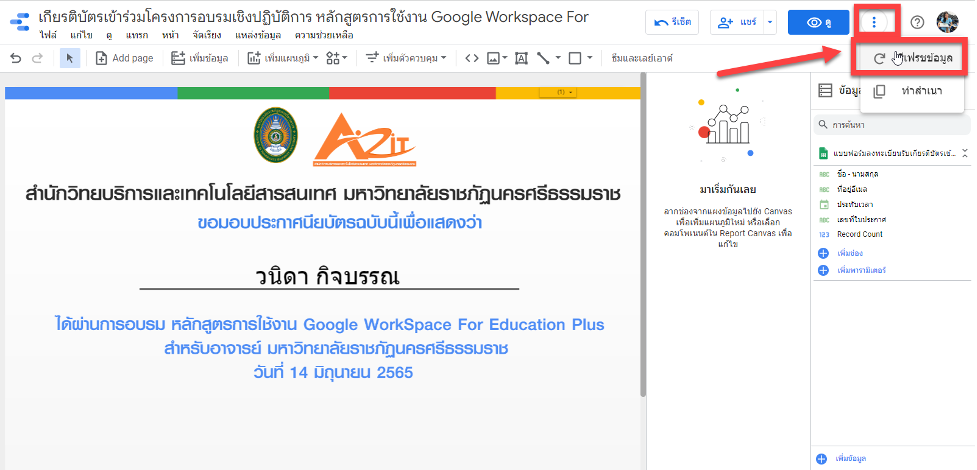Open the แทรก menu
977x470 pixels.
[x=137, y=35]
